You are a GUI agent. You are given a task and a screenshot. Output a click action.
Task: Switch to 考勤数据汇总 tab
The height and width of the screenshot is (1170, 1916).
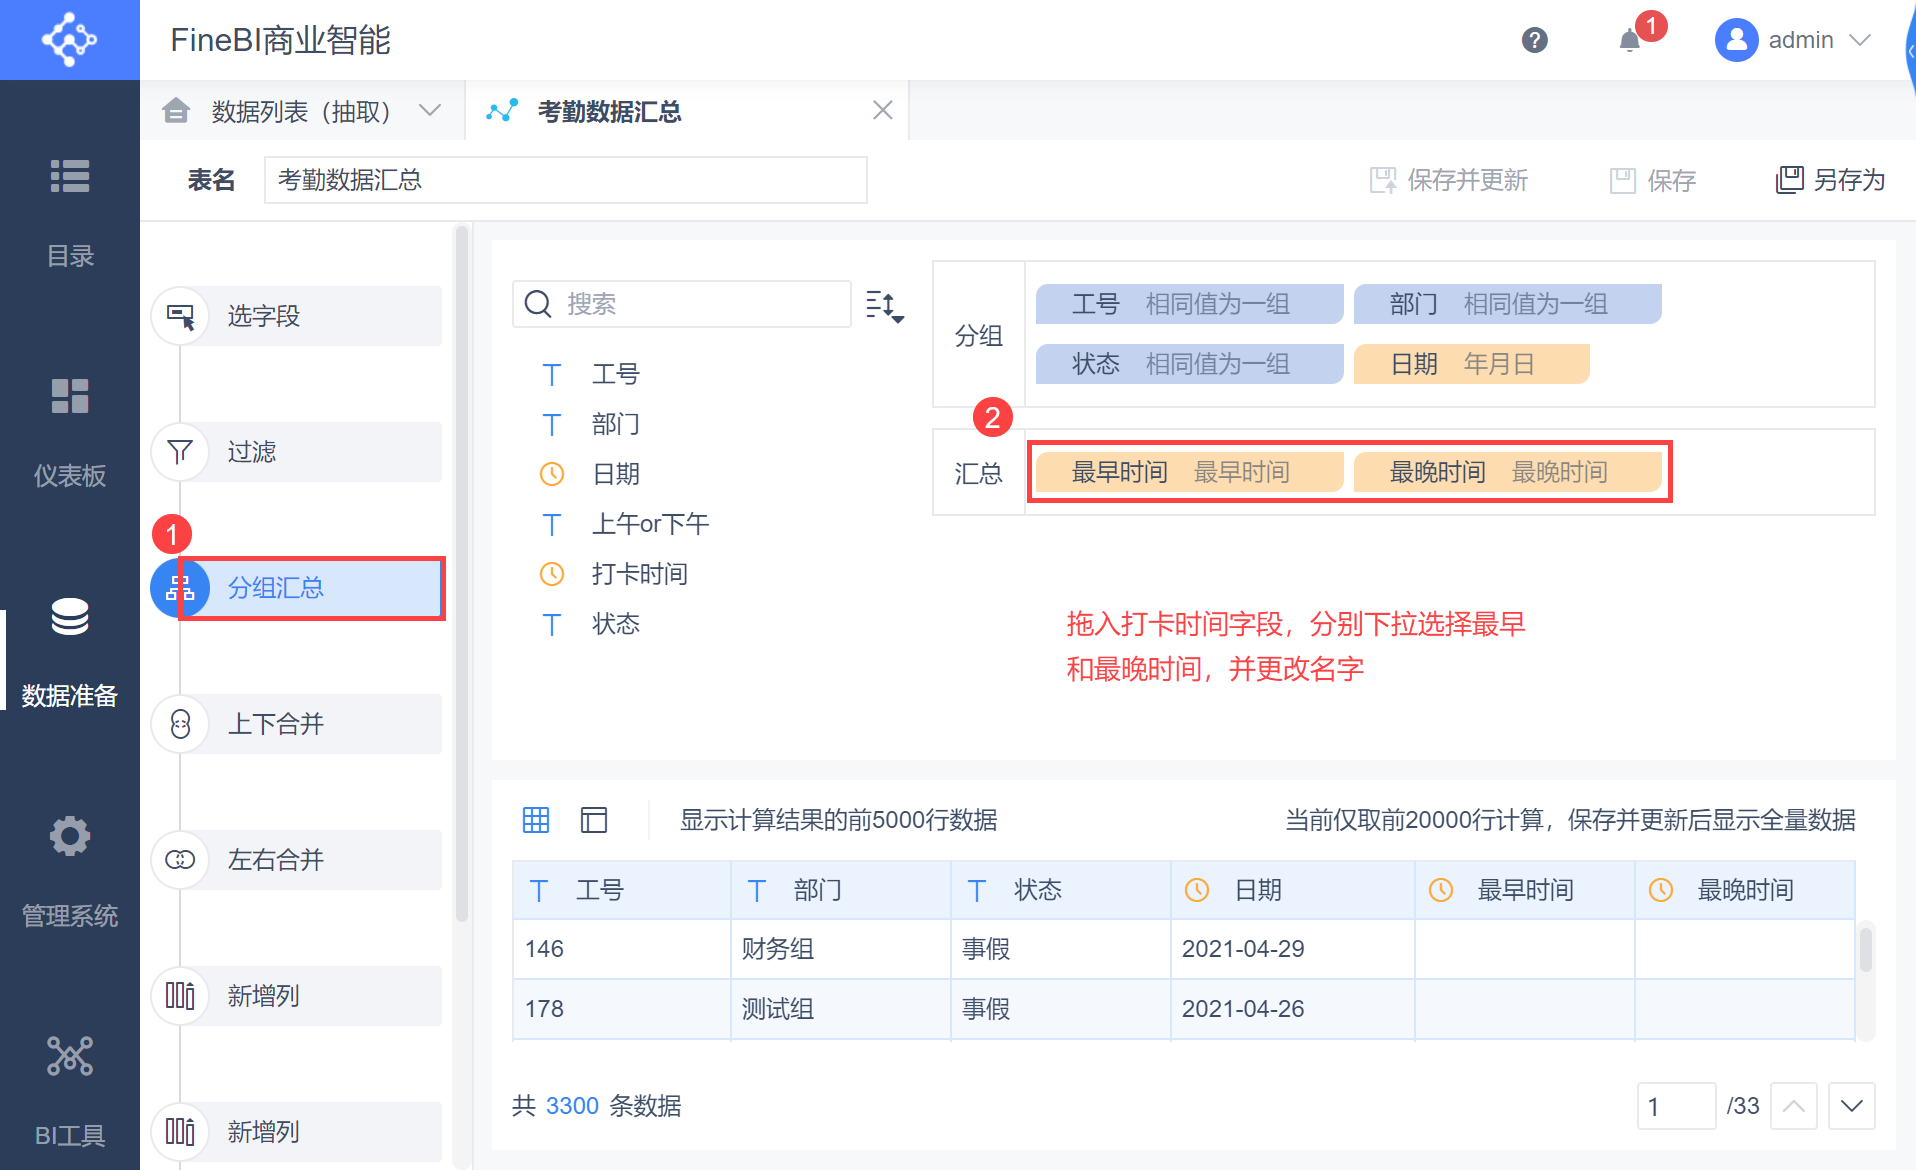tap(687, 111)
